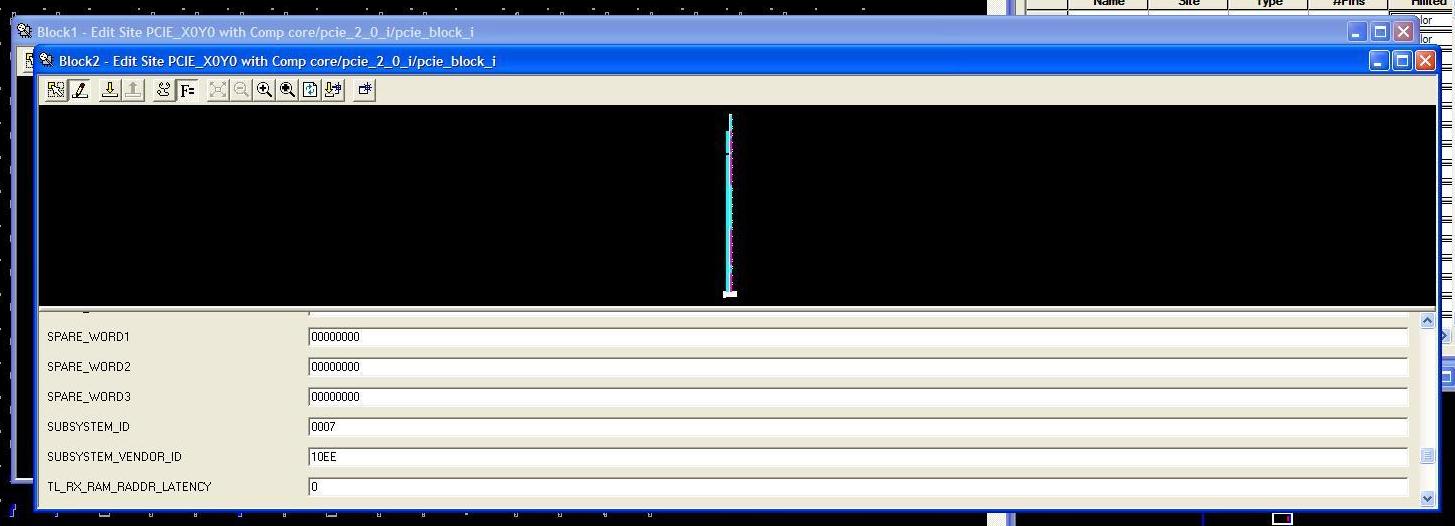This screenshot has height=526, width=1455.
Task: Click the save changes down-arrow icon
Action: point(110,90)
